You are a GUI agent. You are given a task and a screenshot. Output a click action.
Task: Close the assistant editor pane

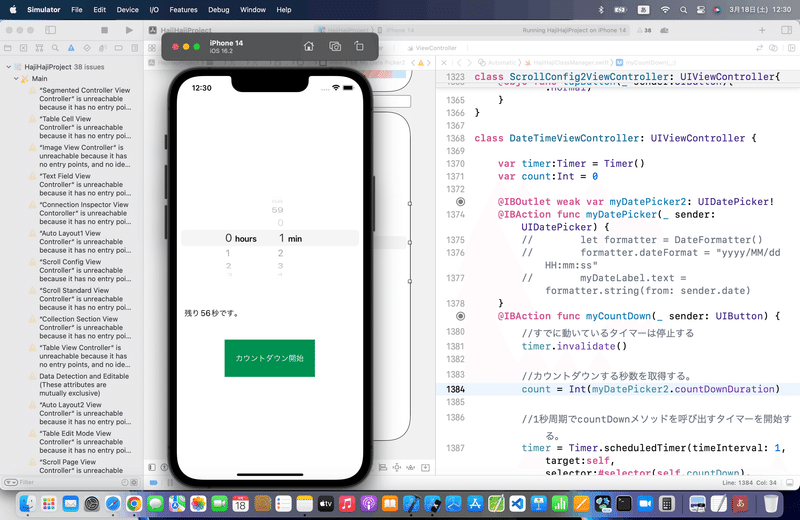(x=444, y=63)
